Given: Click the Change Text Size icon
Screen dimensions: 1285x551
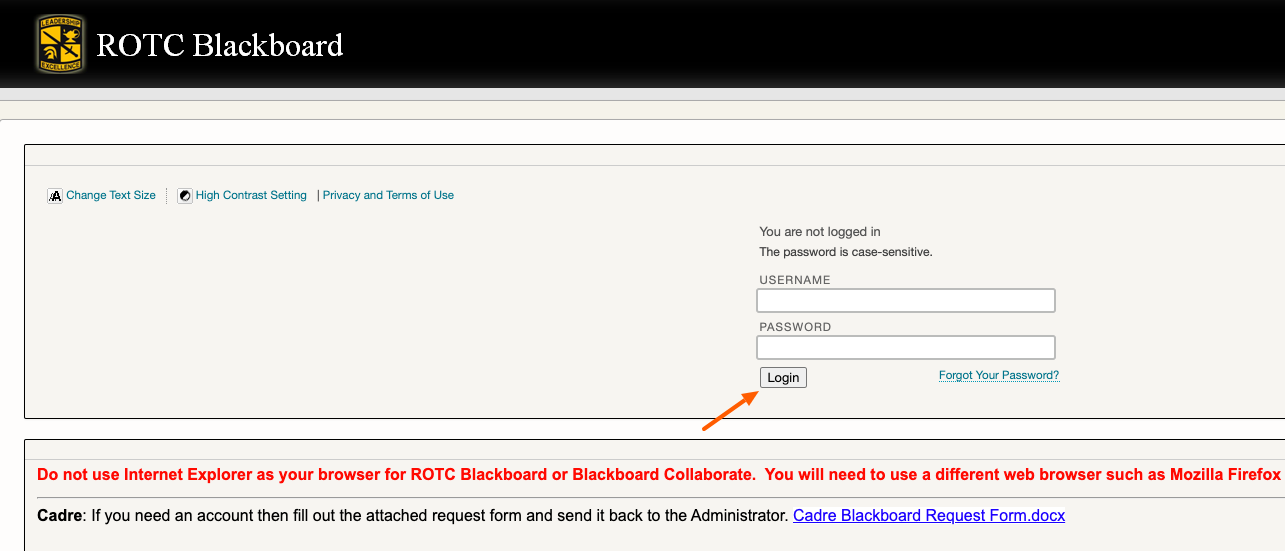Looking at the screenshot, I should [55, 196].
